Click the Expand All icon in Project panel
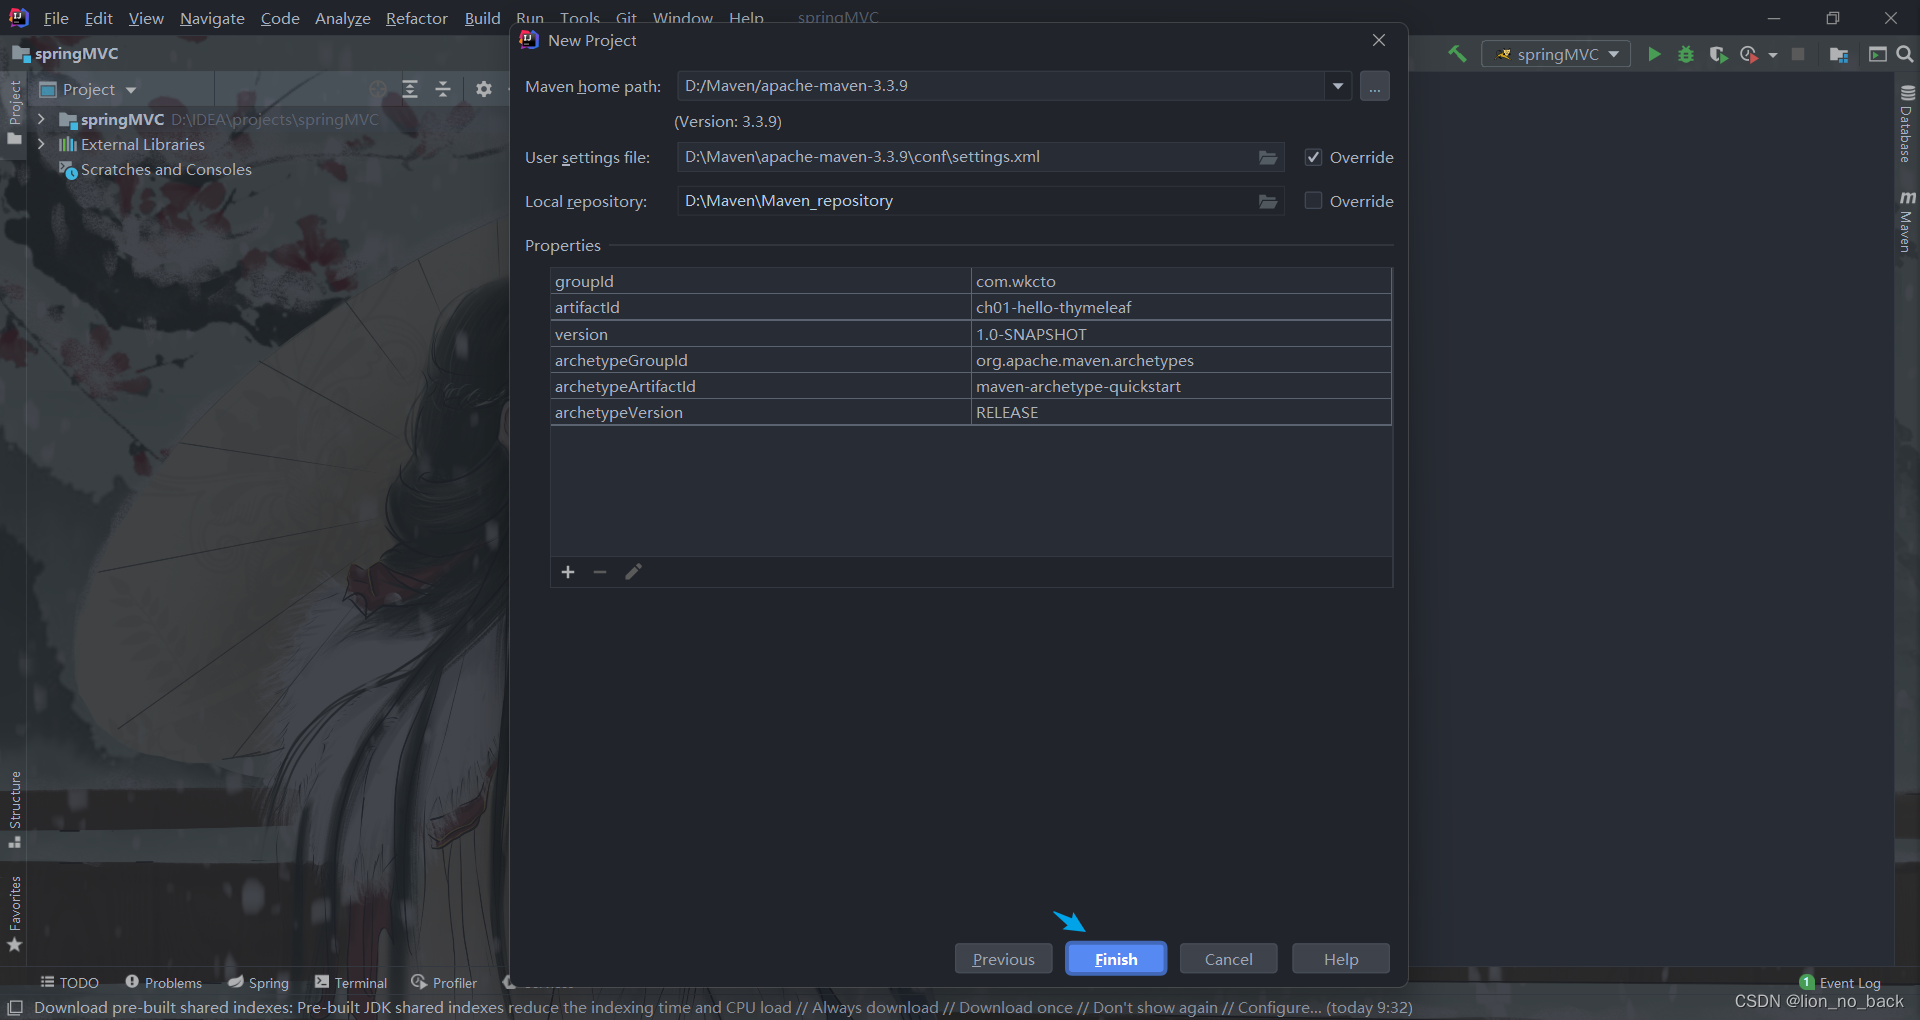Image resolution: width=1920 pixels, height=1020 pixels. [410, 89]
